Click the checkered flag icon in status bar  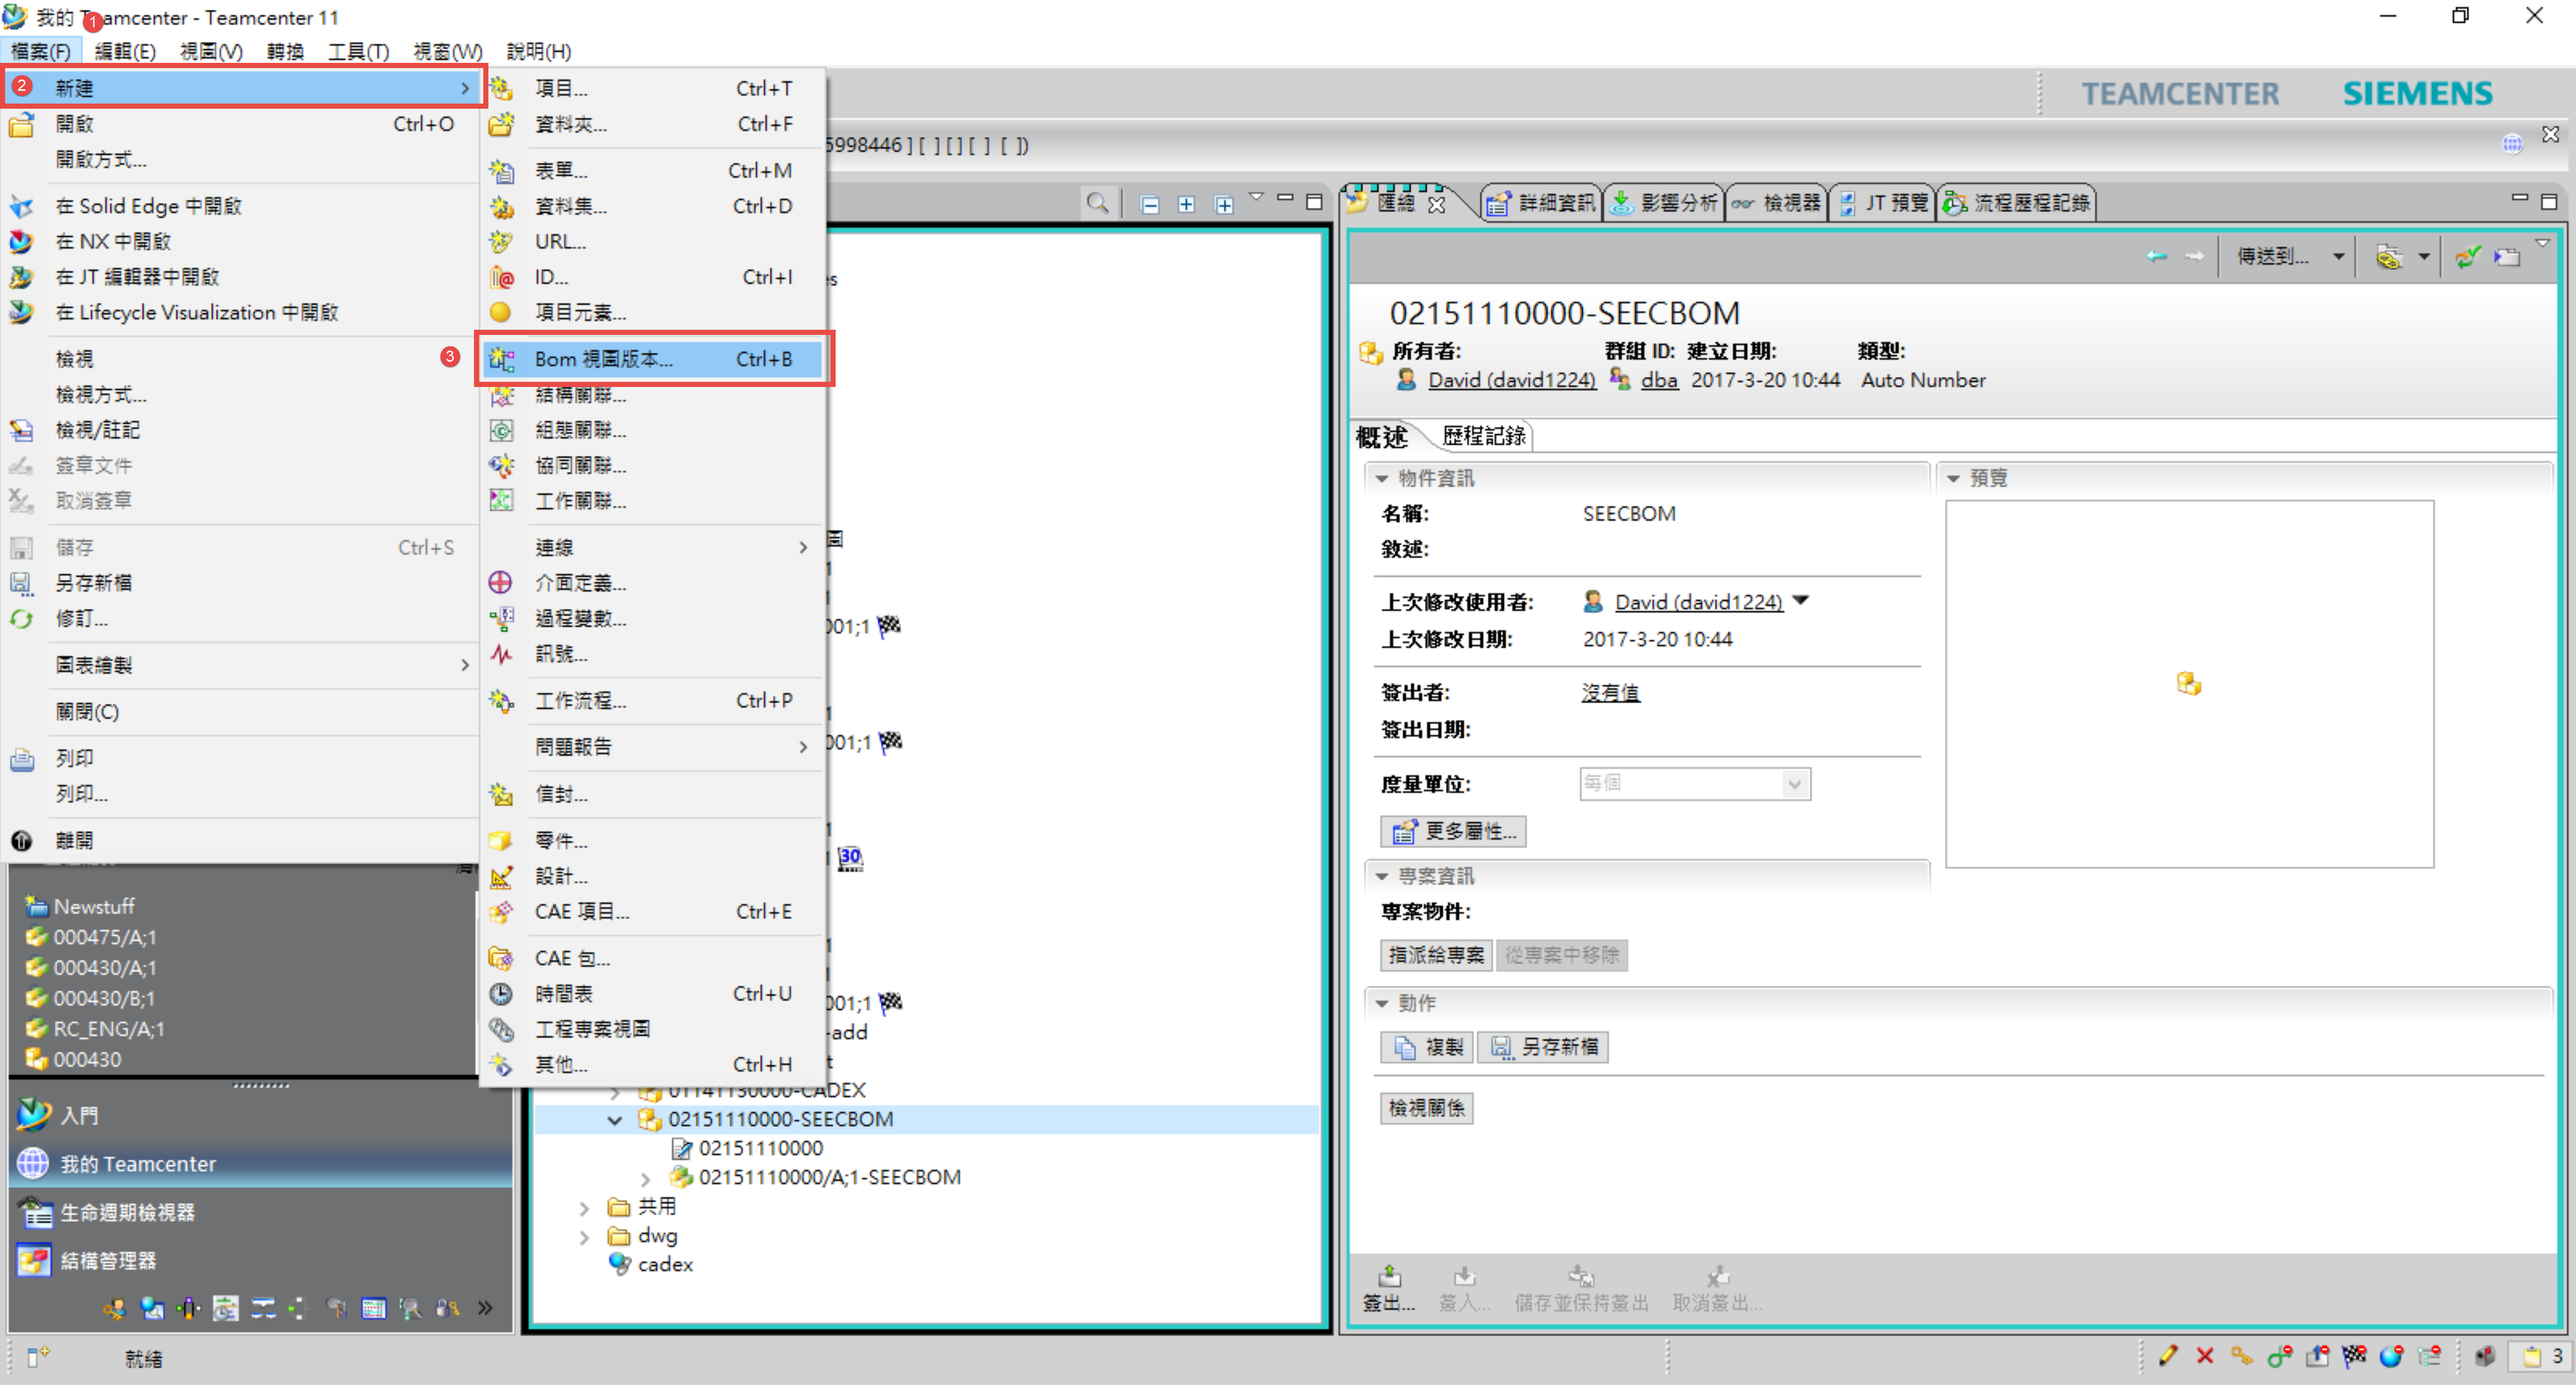2354,1357
